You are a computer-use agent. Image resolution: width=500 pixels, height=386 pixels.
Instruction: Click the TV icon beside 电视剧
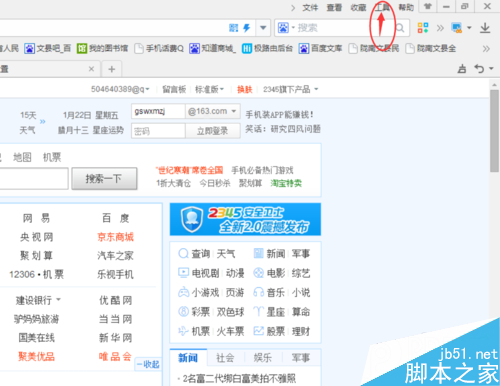click(x=183, y=273)
